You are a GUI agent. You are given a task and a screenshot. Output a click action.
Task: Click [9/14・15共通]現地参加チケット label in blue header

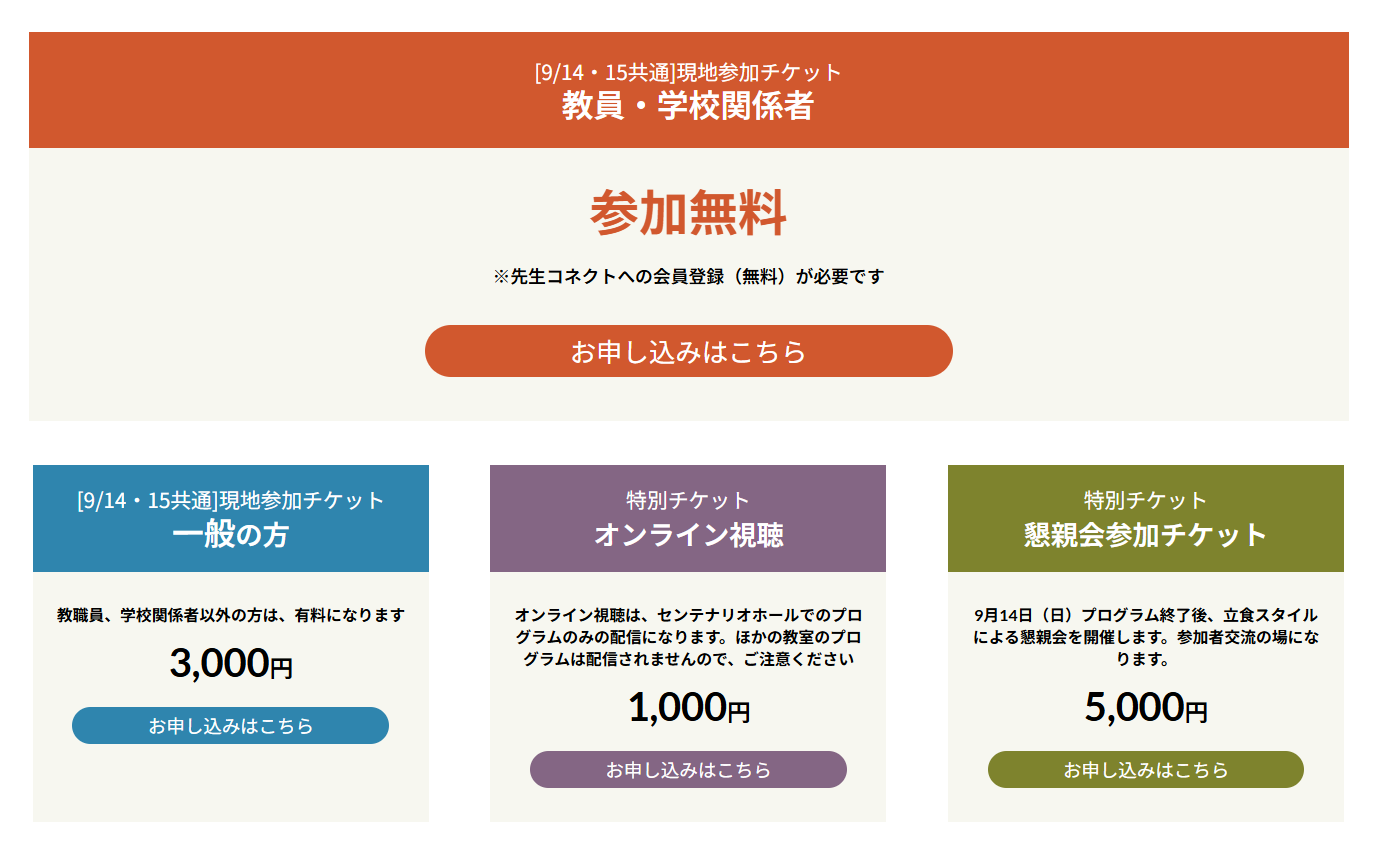point(230,500)
